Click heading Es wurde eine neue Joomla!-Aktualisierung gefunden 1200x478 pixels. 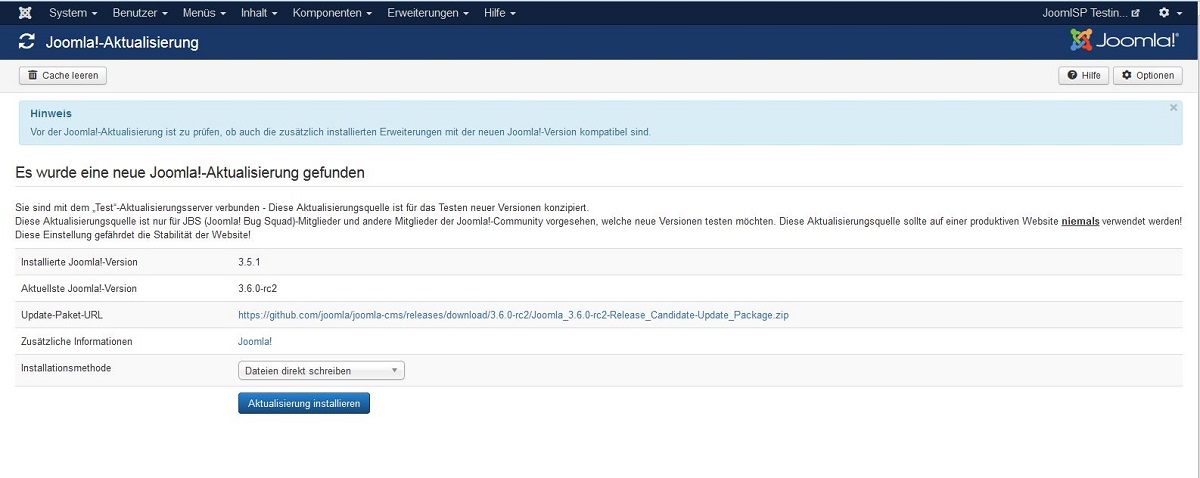(x=190, y=172)
